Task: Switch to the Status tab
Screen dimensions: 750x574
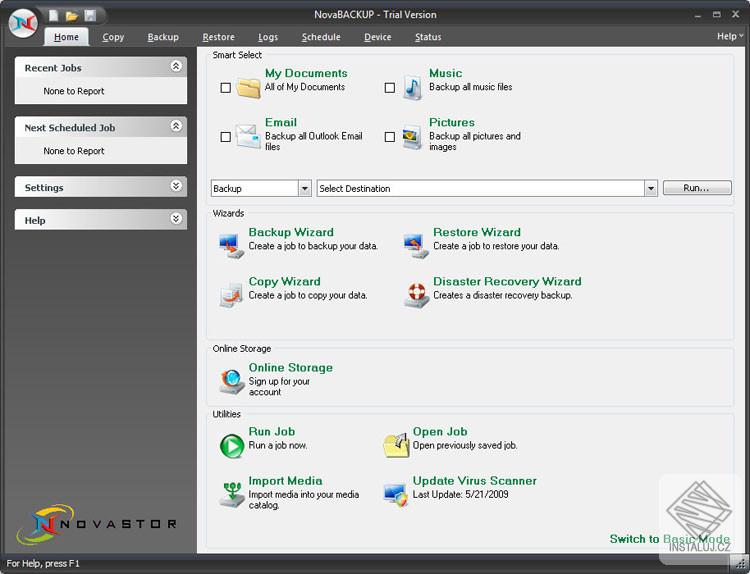Action: point(428,37)
